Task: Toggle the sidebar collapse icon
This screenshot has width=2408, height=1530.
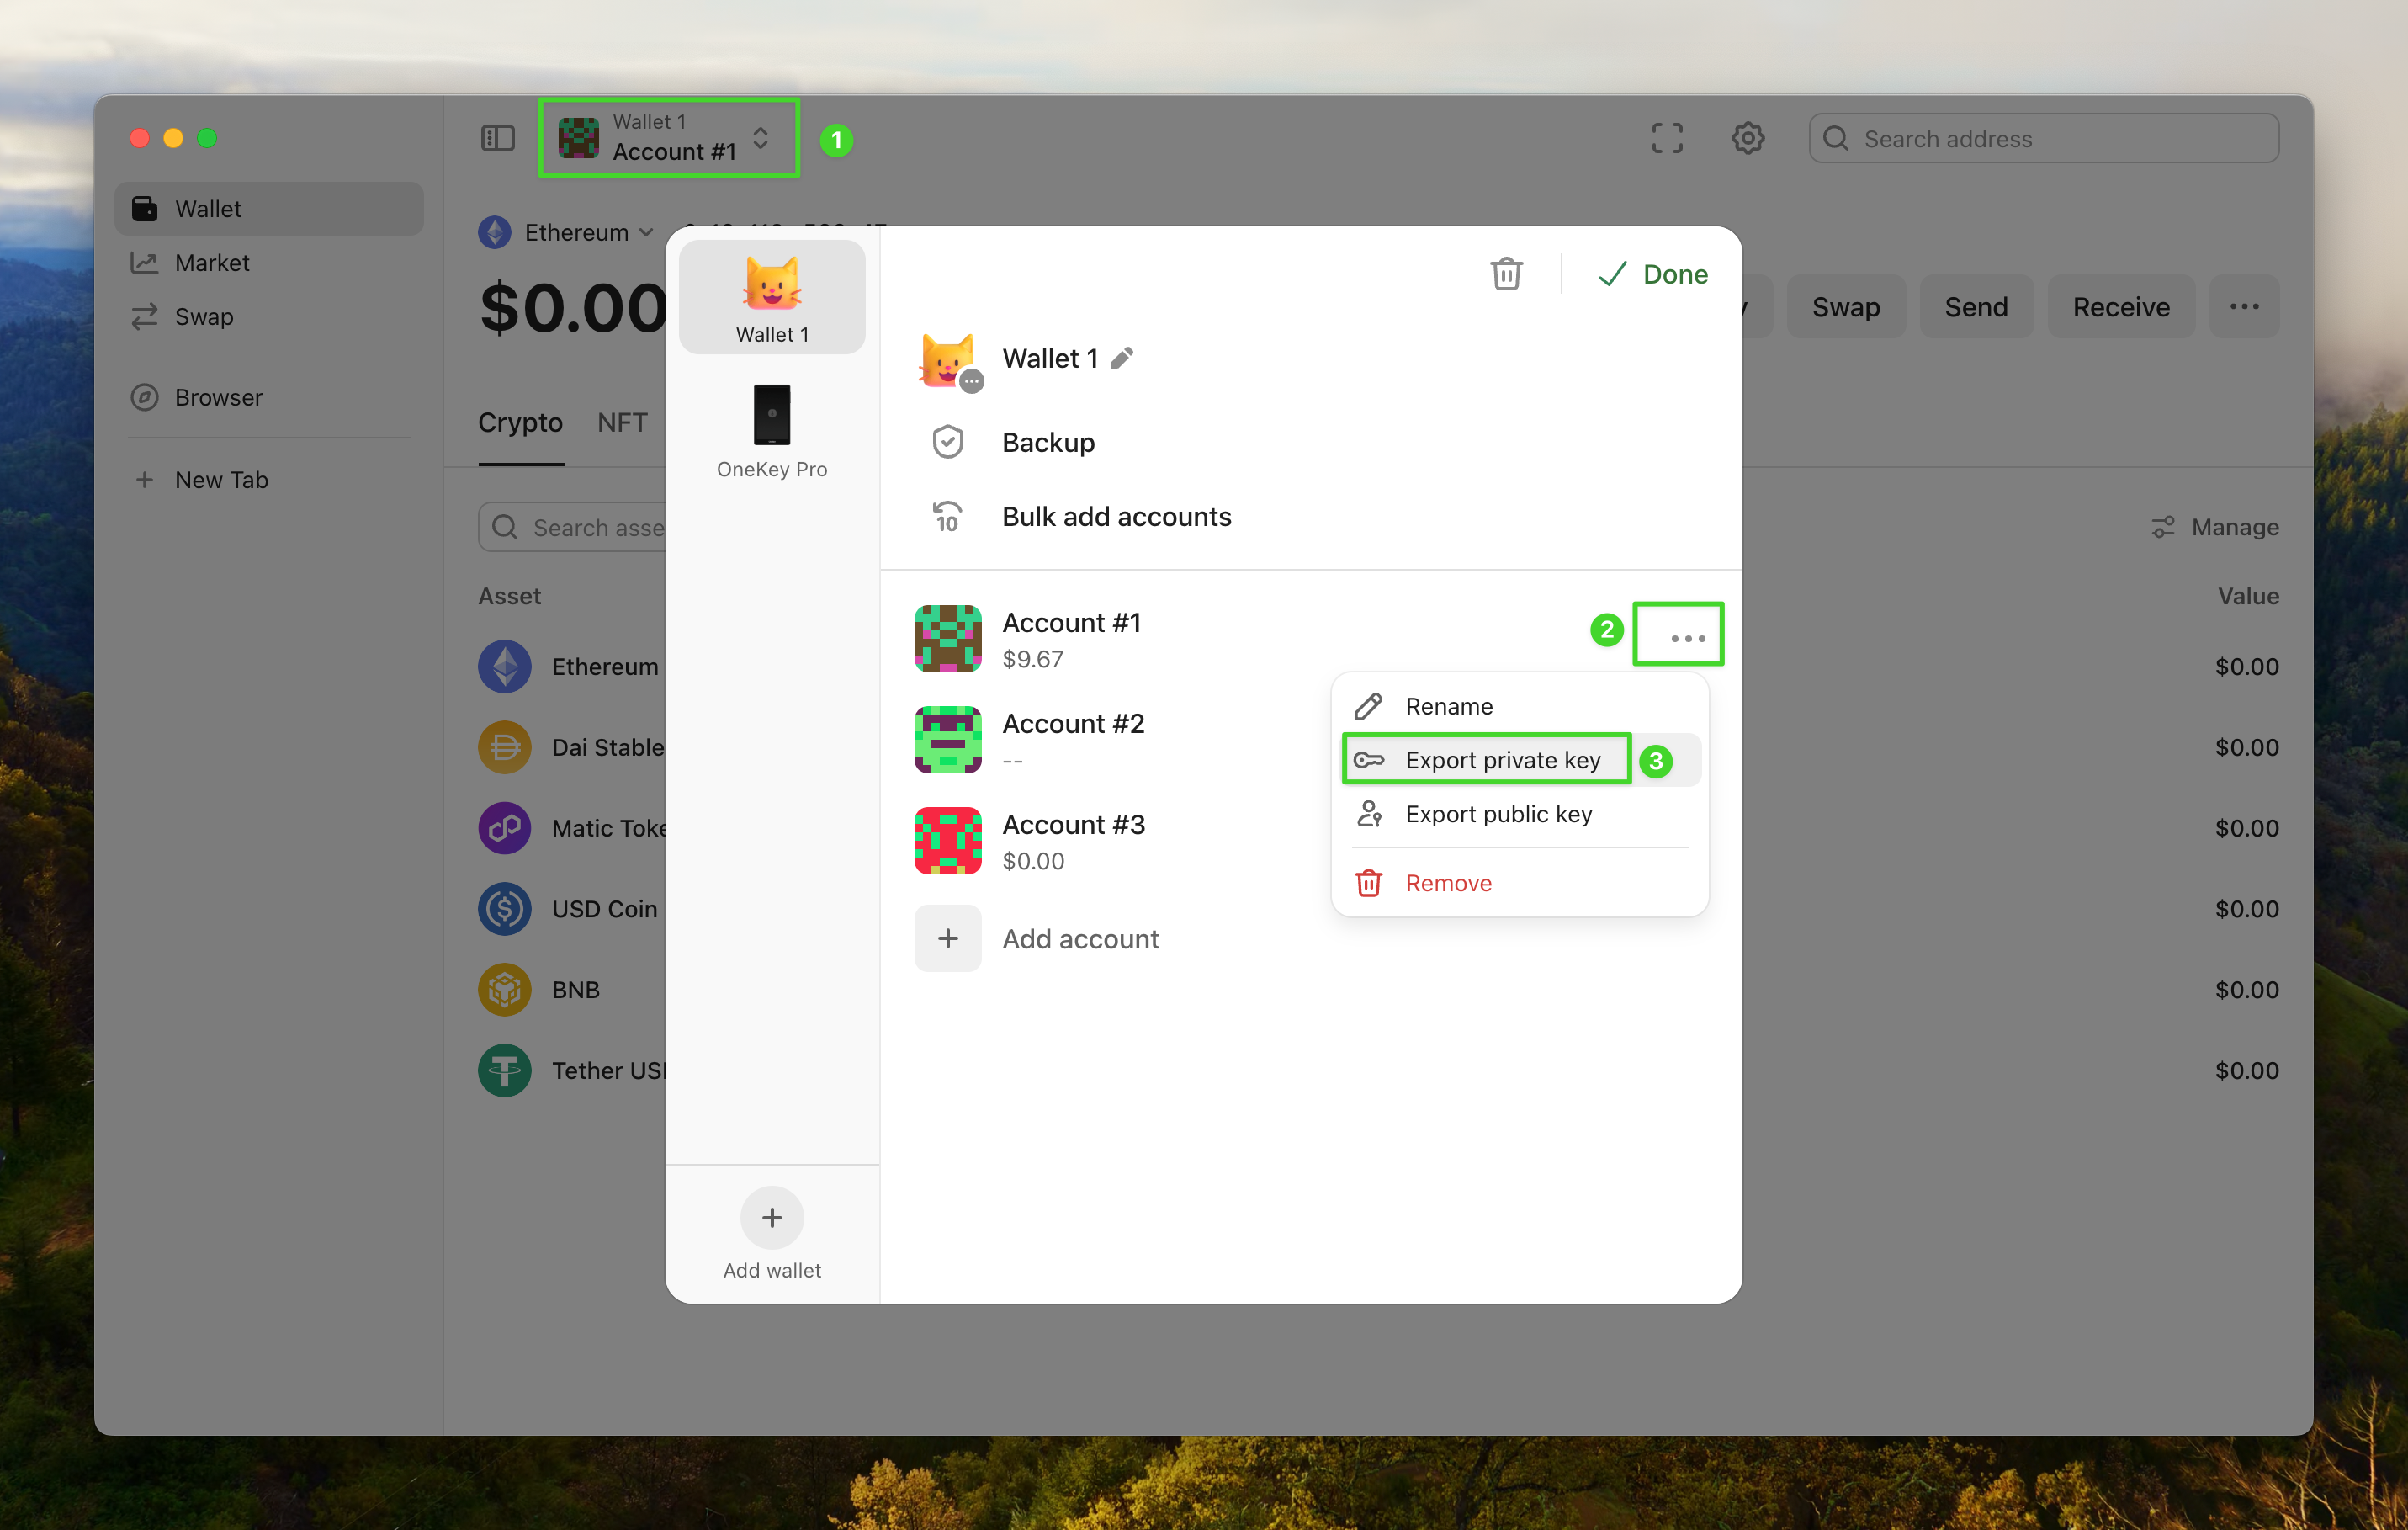Action: 497,138
